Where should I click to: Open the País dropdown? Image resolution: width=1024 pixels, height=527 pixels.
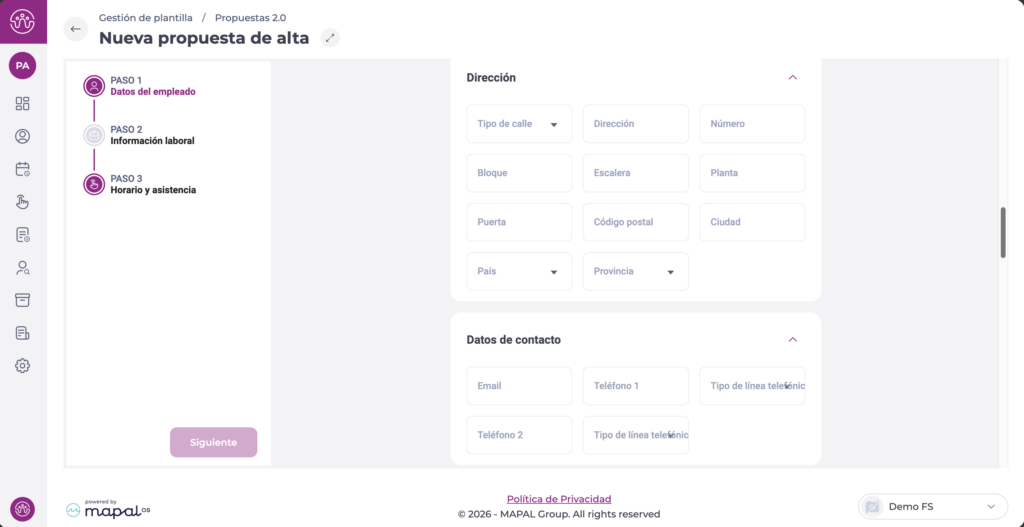519,271
